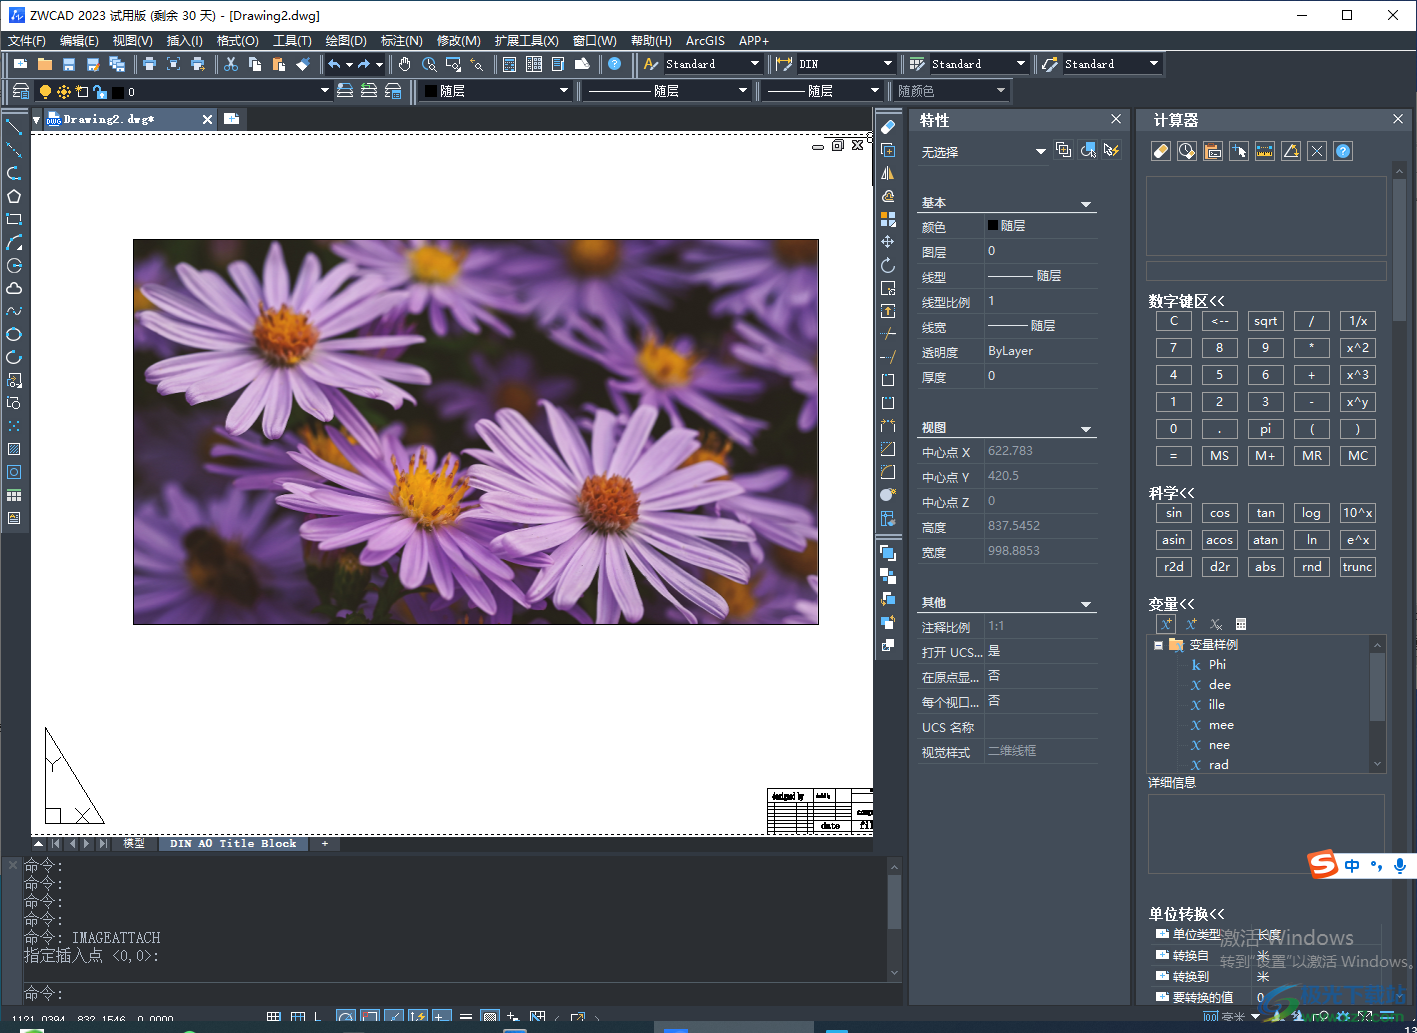Select the Circle tool in draw toolbar
The width and height of the screenshot is (1417, 1033).
point(14,265)
